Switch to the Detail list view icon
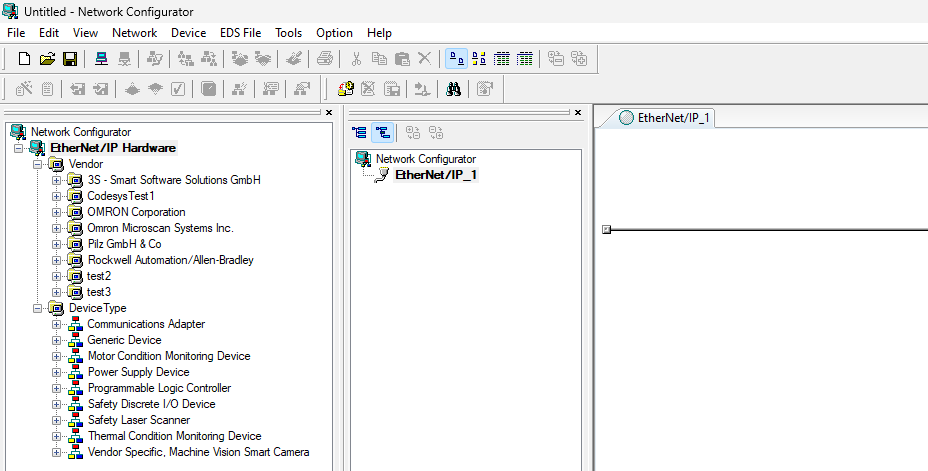This screenshot has width=928, height=471. click(x=501, y=59)
